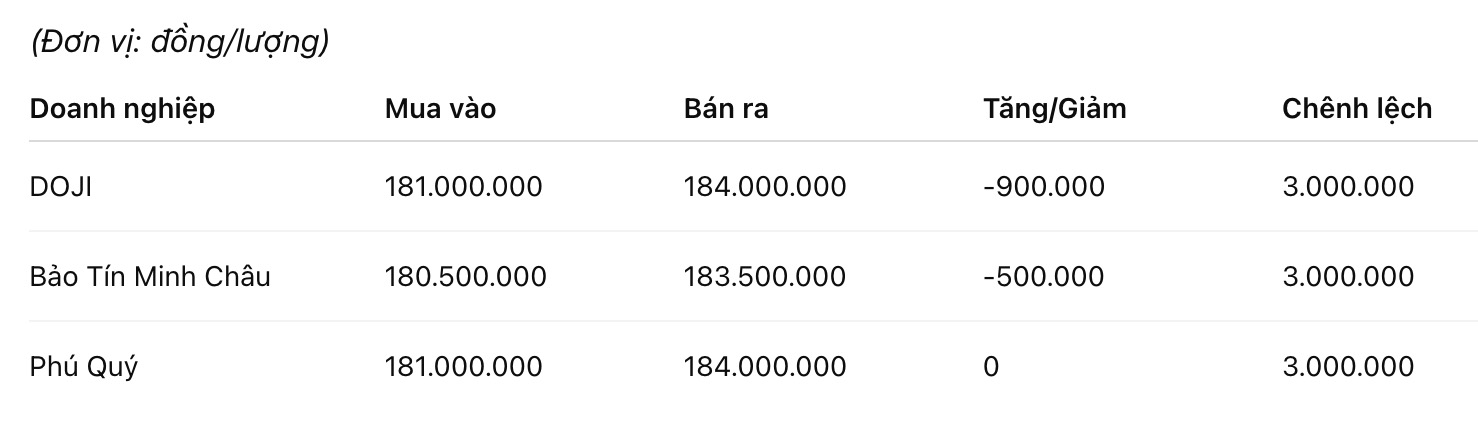Click Phú Quý's Bán ra price 184.000.000
The height and width of the screenshot is (448, 1478).
pyautogui.click(x=764, y=366)
